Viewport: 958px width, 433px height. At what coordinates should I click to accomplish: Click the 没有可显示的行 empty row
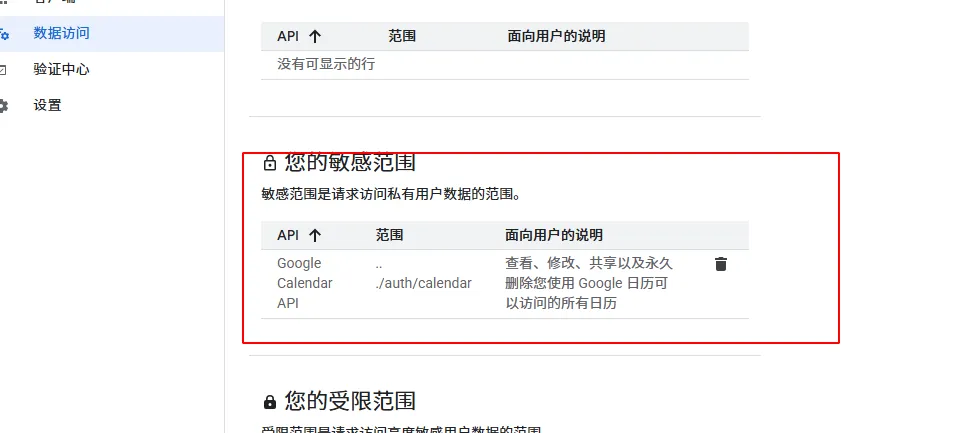[326, 64]
